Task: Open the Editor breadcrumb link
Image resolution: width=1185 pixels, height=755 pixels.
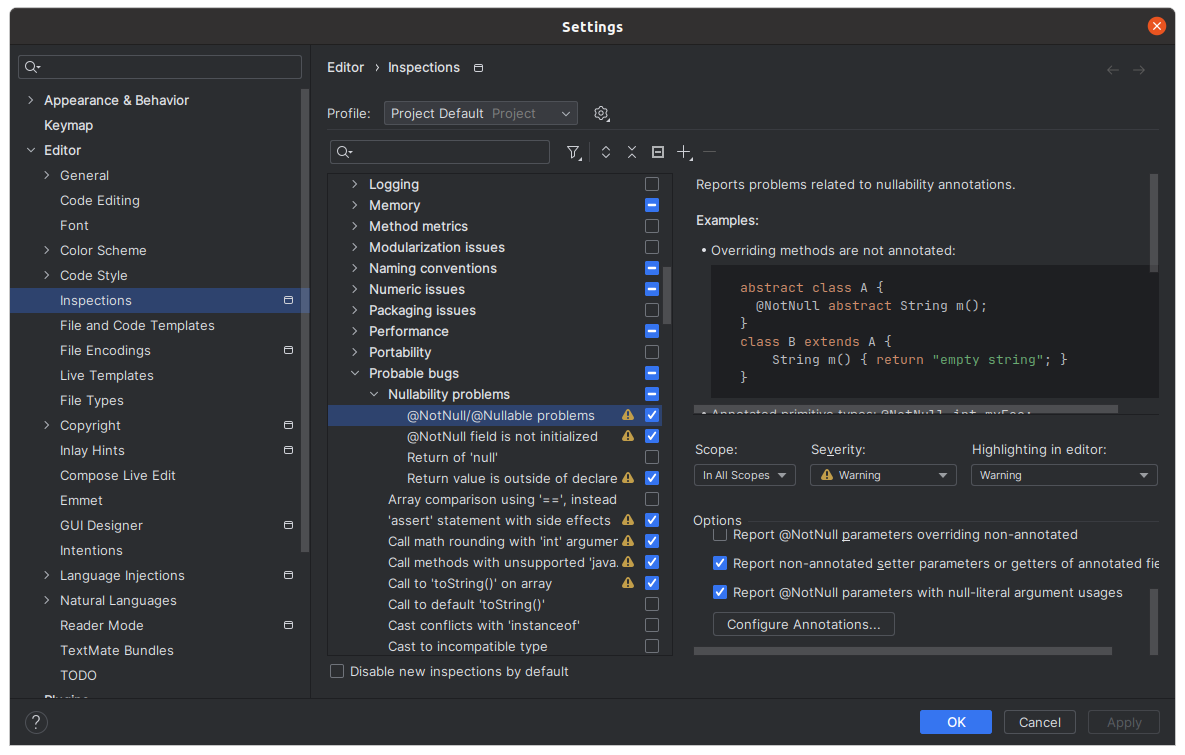Action: 345,67
